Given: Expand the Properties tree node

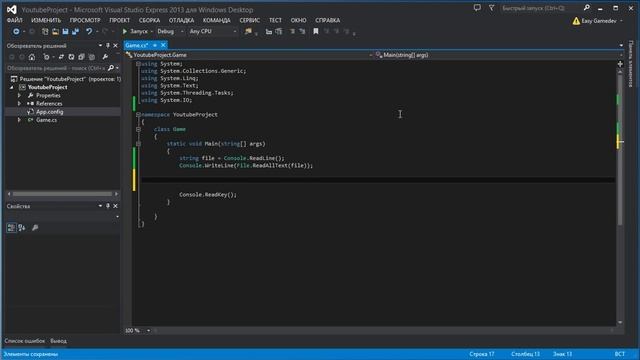Looking at the screenshot, I should 19,96.
